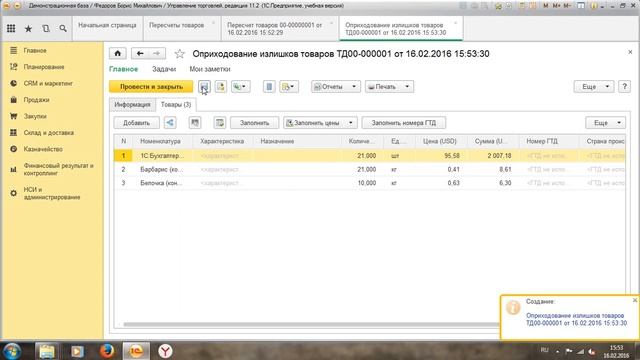The image size is (640, 360).
Task: Click the Заполнить button
Action: (254, 123)
